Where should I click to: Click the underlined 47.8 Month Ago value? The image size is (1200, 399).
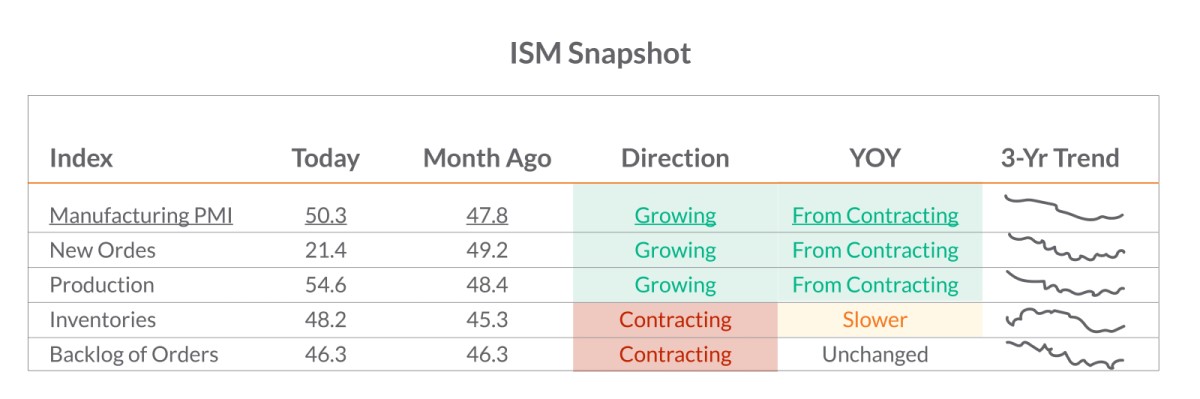tap(487, 215)
